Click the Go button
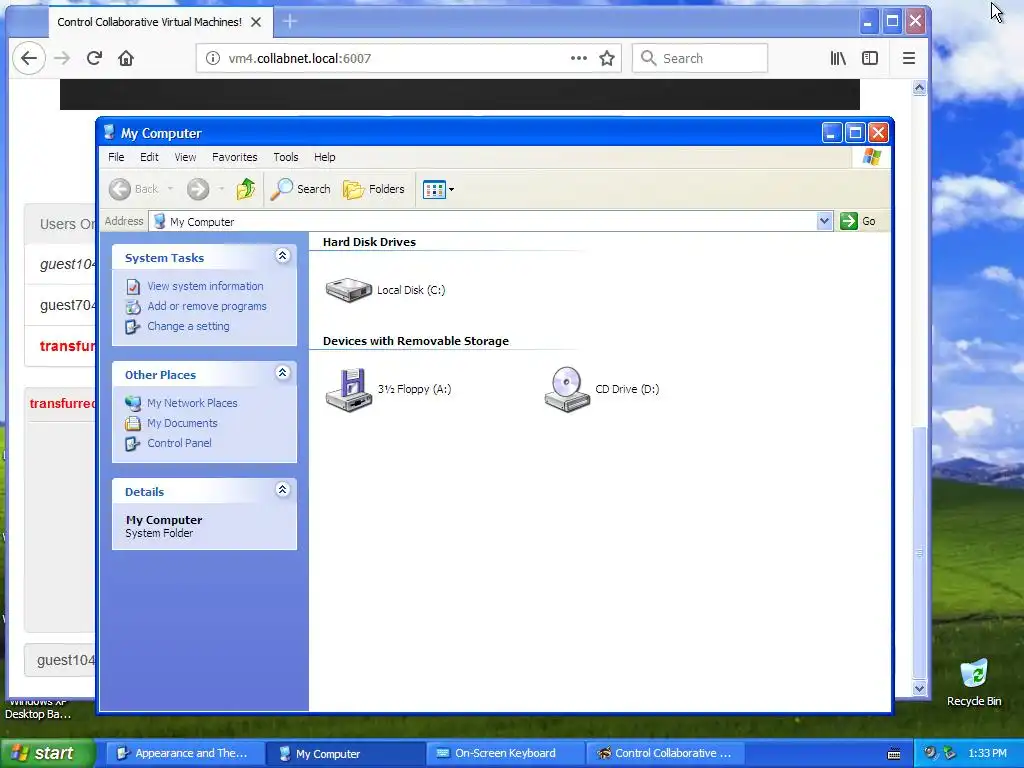Screen dimensions: 1024x768 [x=857, y=221]
